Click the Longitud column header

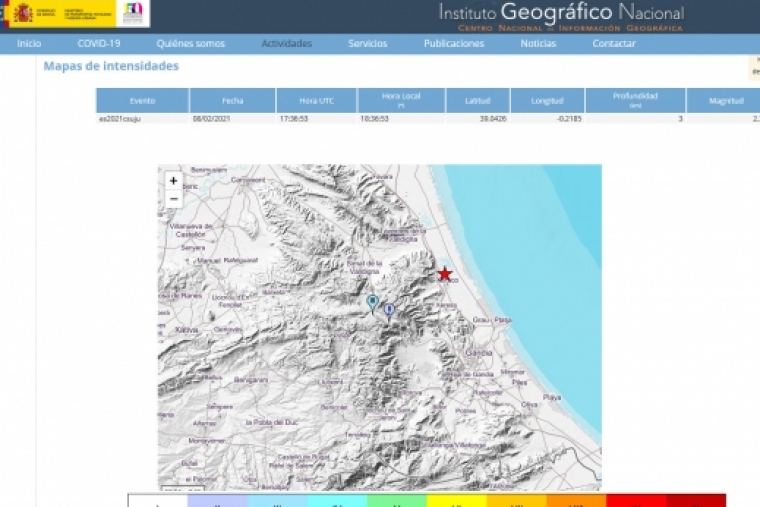tap(547, 100)
